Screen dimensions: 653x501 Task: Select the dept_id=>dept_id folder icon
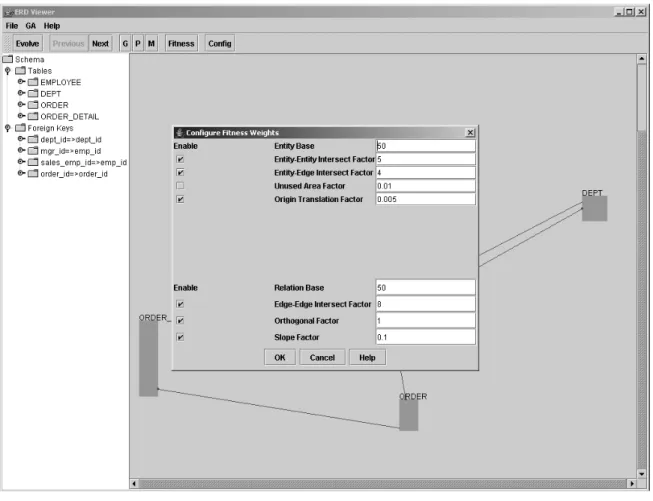coord(33,139)
